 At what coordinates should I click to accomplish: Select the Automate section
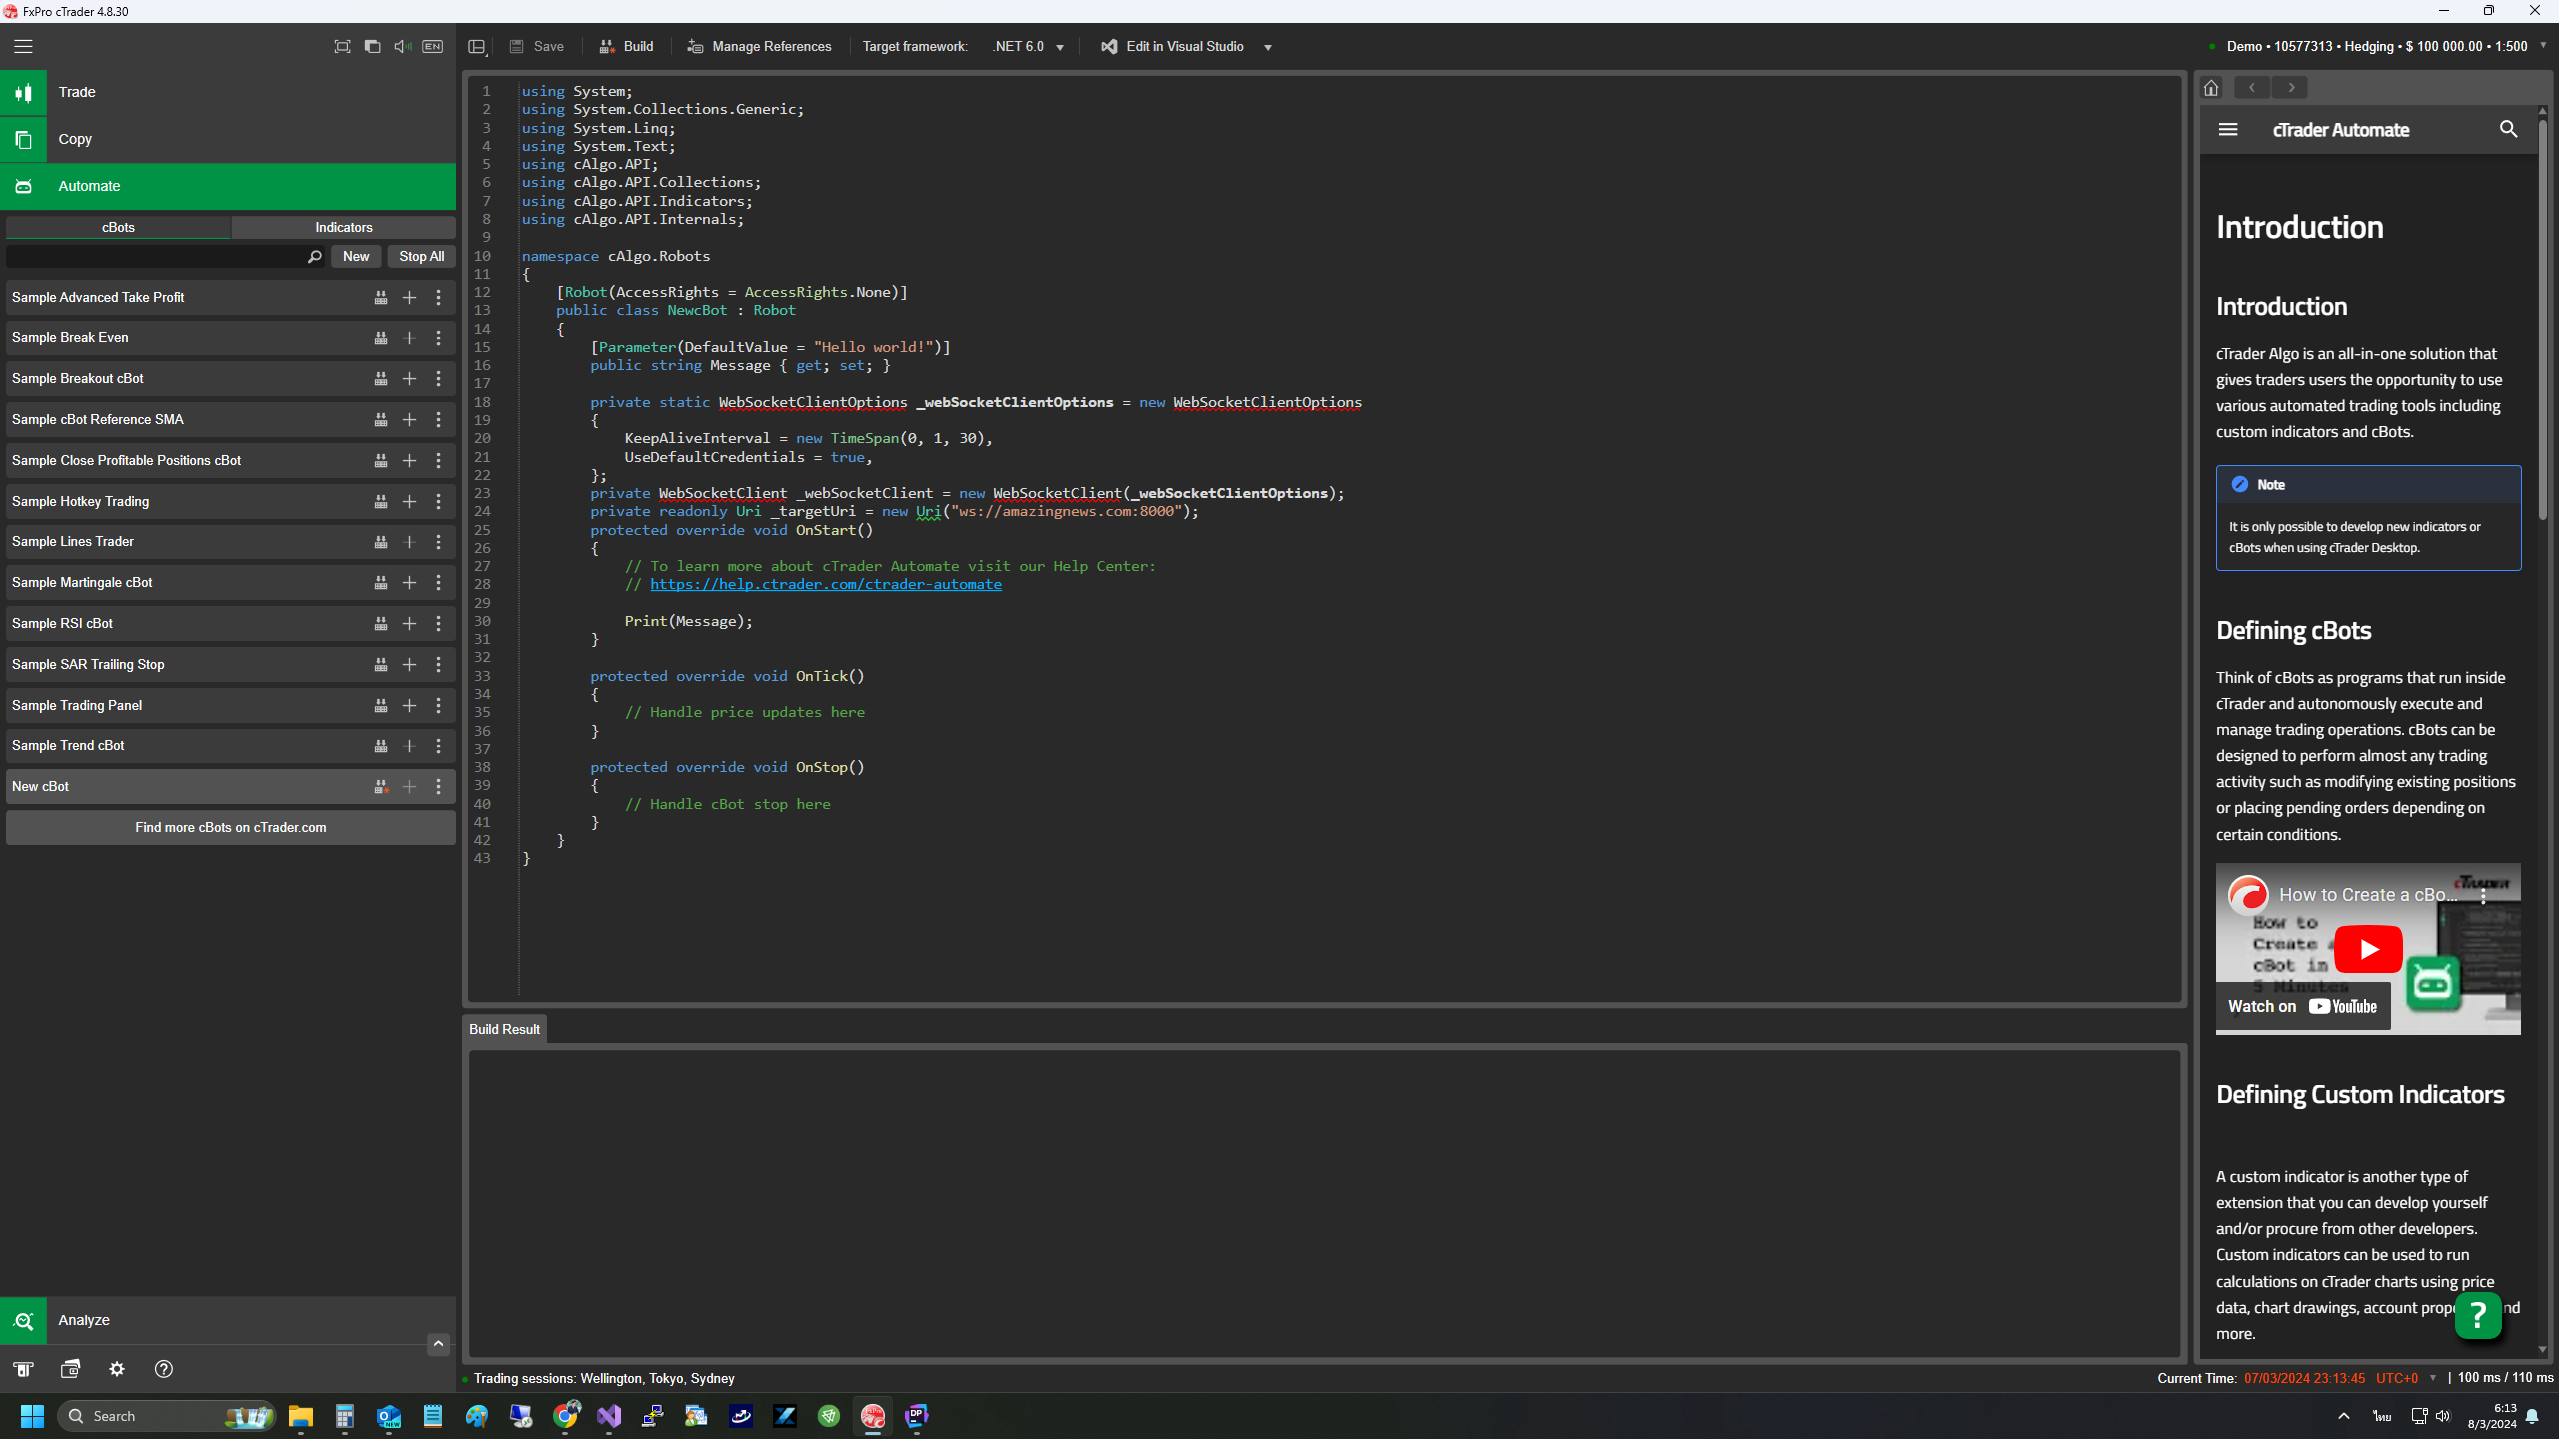228,186
